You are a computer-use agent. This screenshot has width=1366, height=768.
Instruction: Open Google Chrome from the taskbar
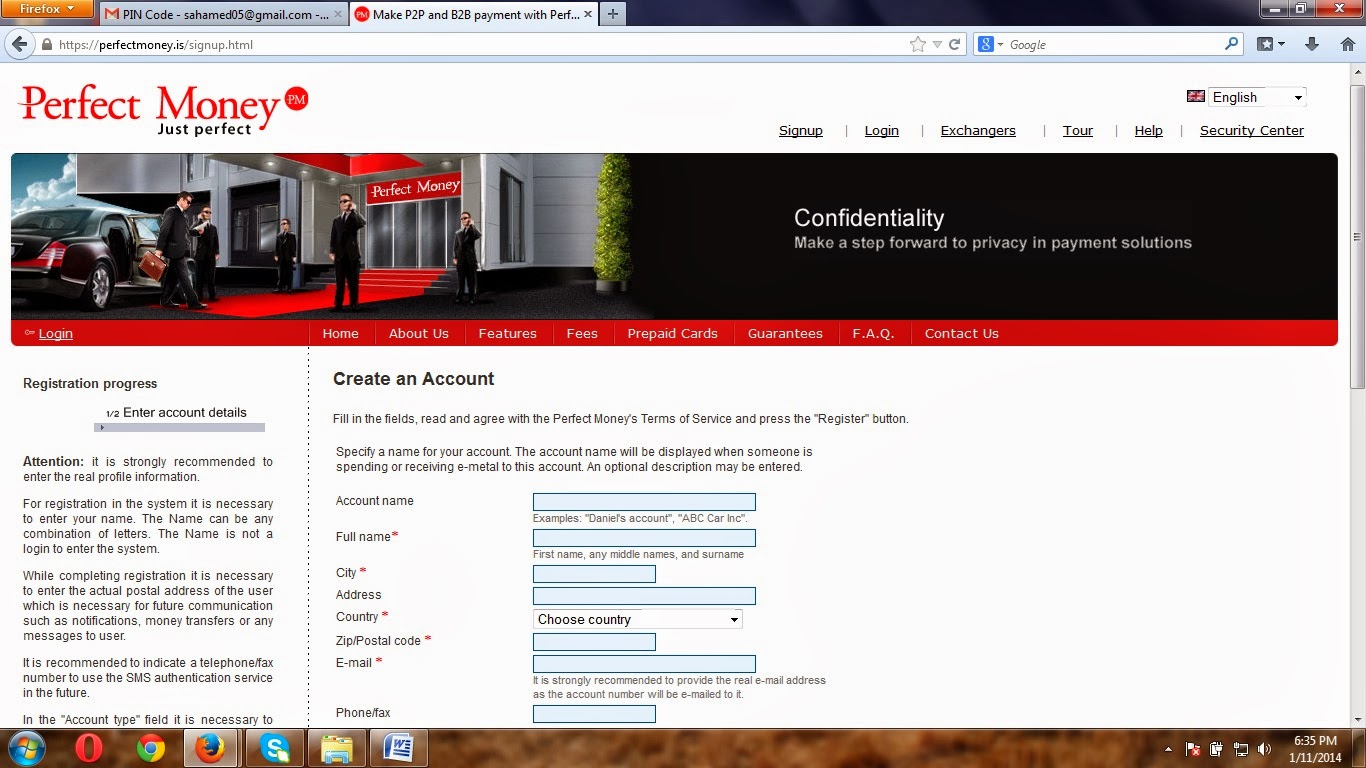(x=148, y=747)
